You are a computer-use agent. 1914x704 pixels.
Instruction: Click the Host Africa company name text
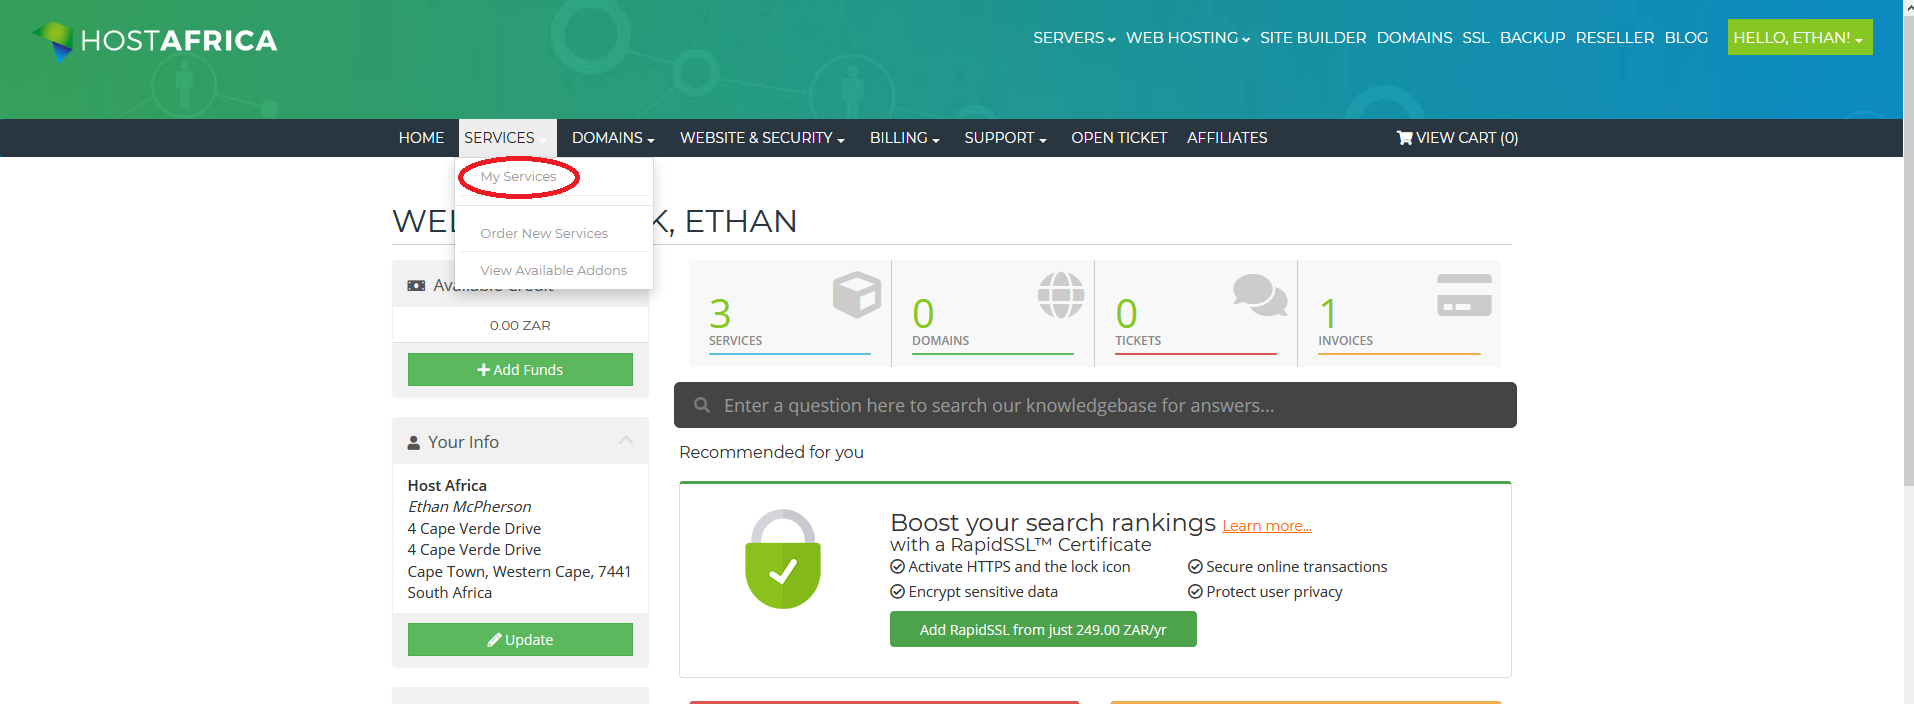(447, 485)
